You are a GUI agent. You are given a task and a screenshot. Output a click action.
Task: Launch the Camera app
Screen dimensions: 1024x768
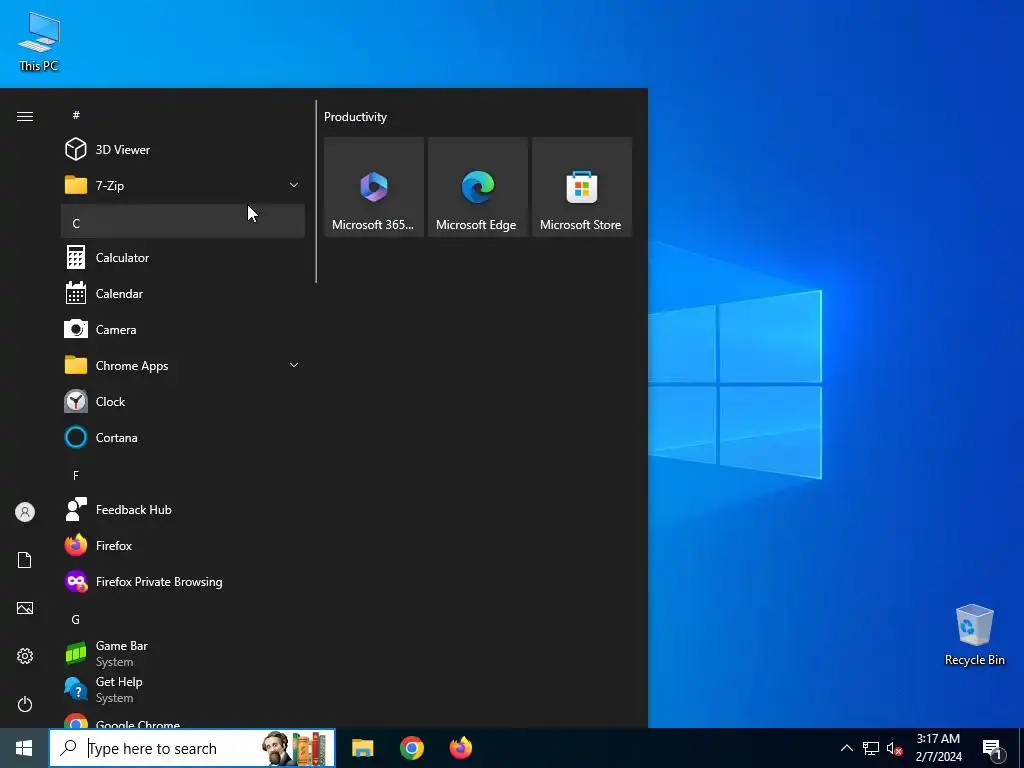(183, 329)
